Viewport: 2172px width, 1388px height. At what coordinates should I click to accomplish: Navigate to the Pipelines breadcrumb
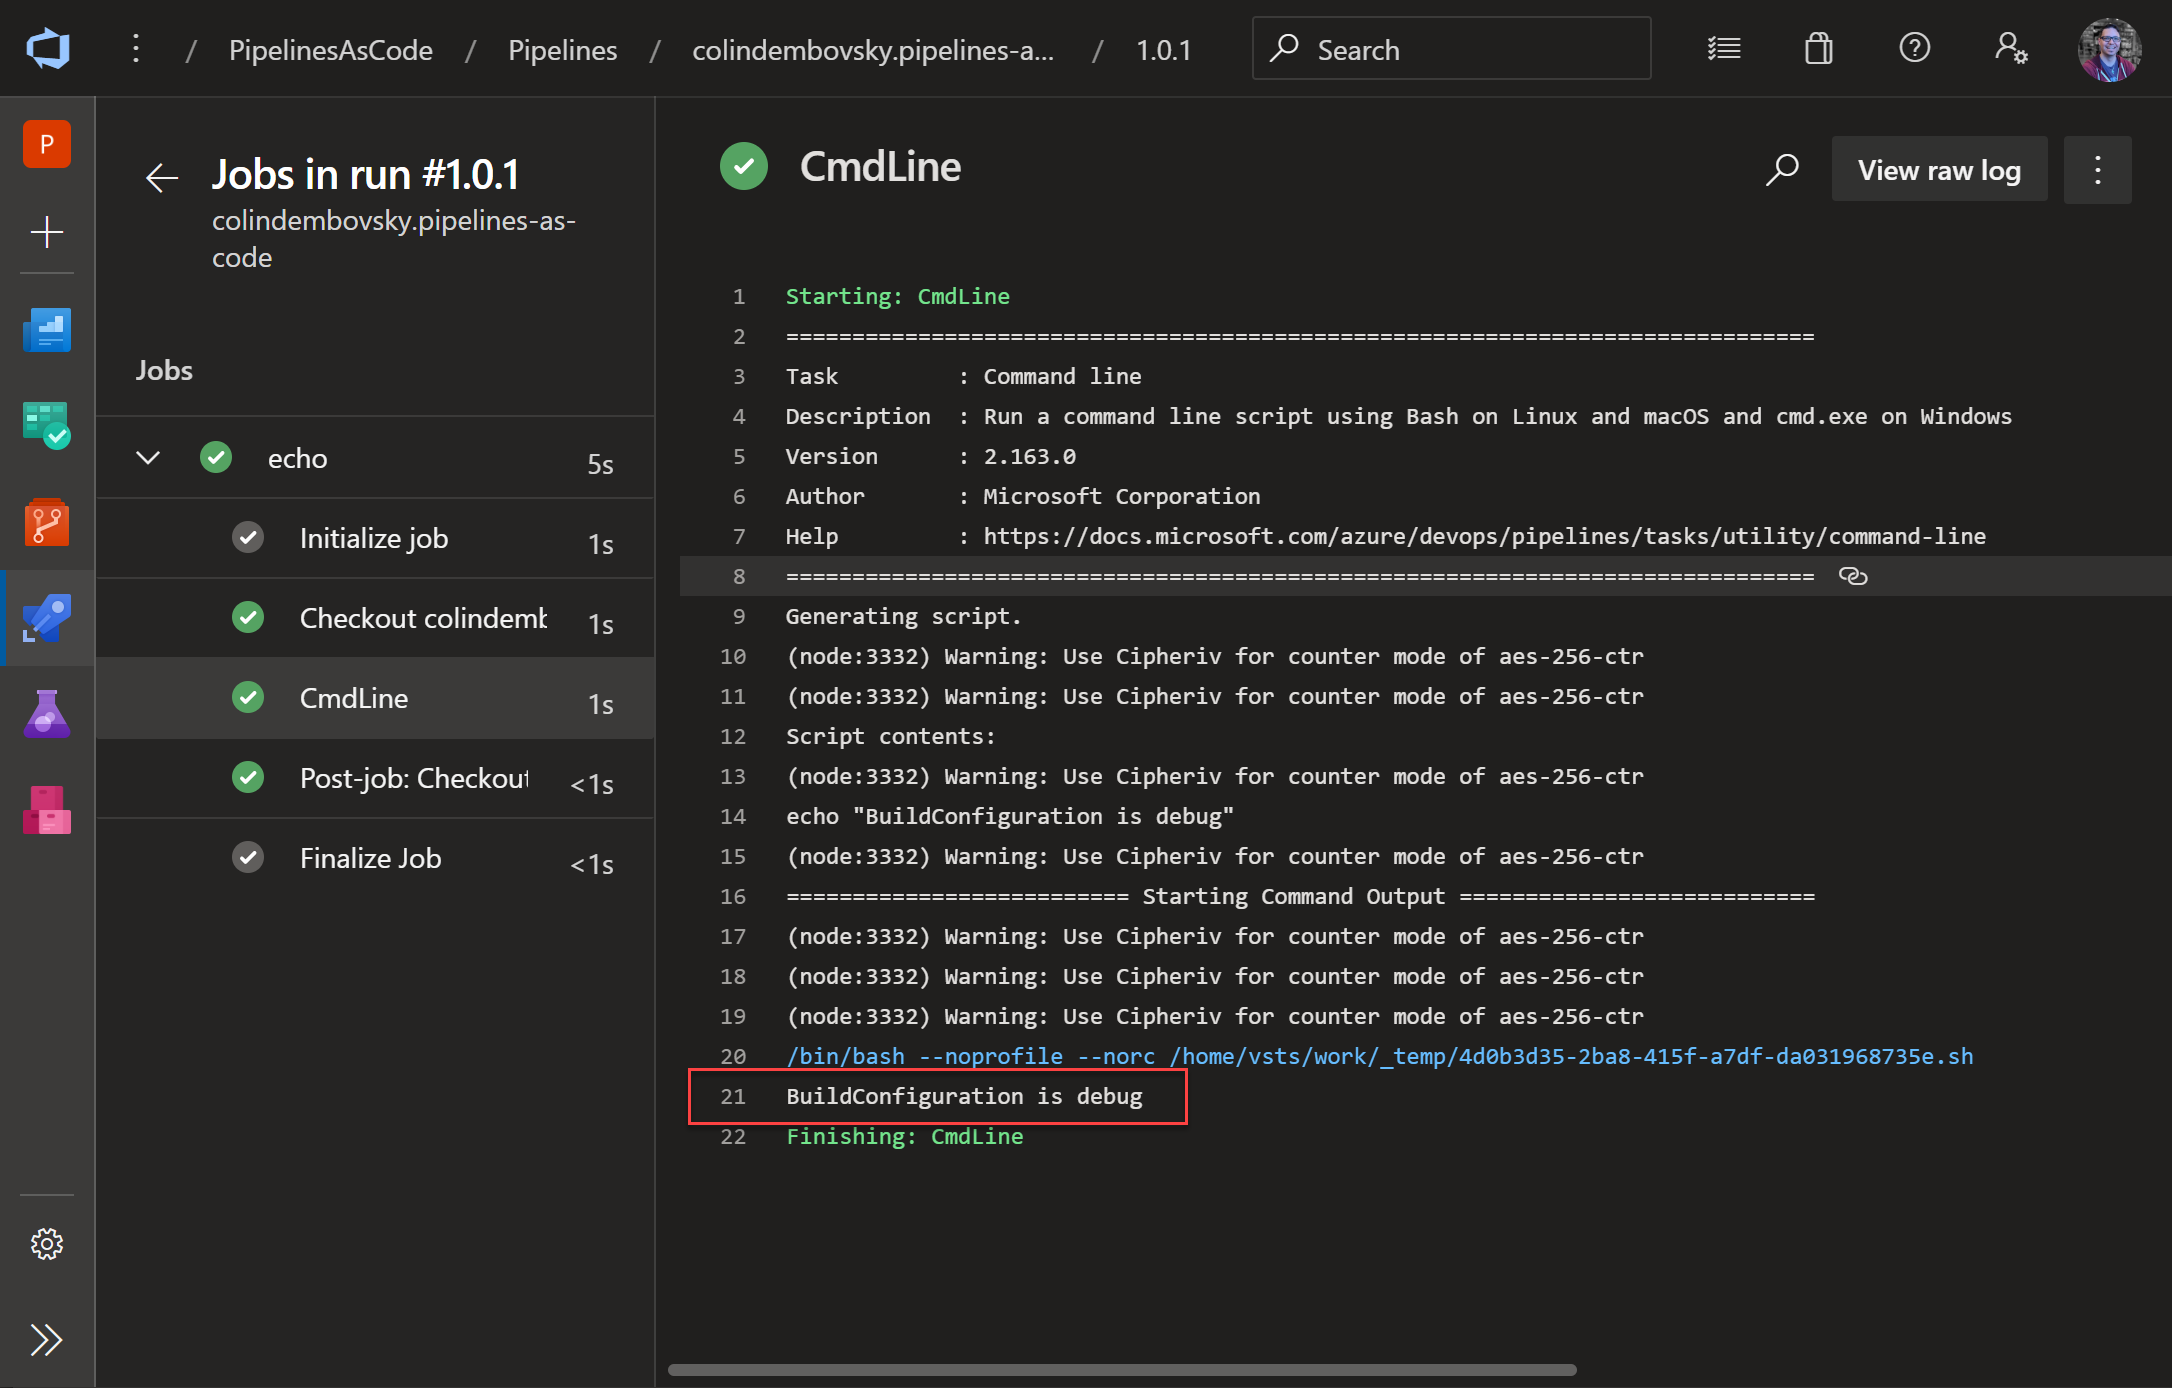coord(562,49)
